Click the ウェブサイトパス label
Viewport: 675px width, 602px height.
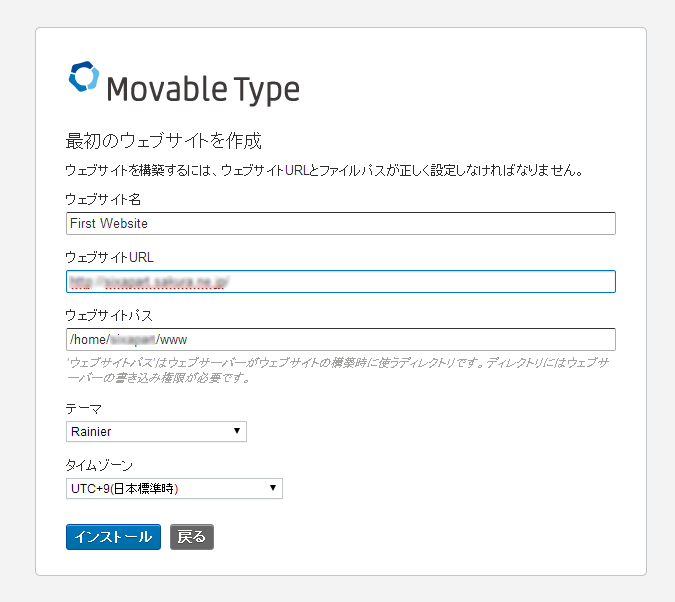(x=109, y=315)
